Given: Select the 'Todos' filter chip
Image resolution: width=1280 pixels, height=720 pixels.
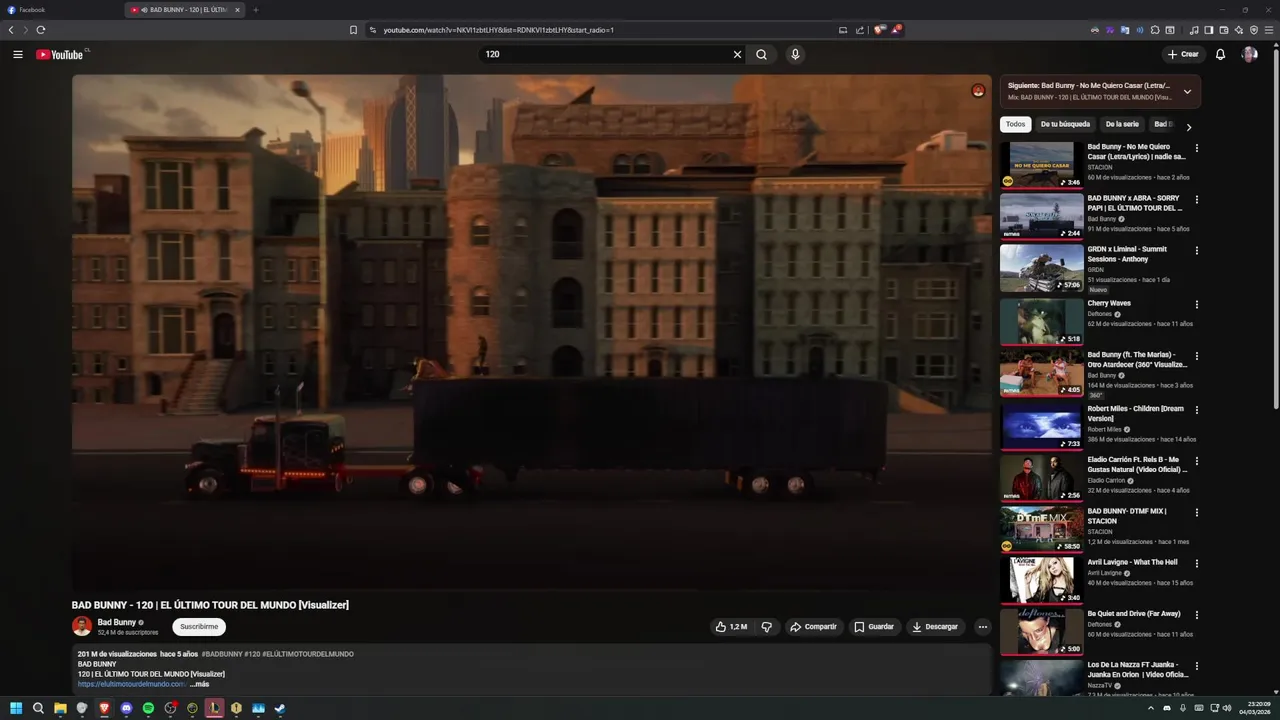Looking at the screenshot, I should coord(1015,124).
